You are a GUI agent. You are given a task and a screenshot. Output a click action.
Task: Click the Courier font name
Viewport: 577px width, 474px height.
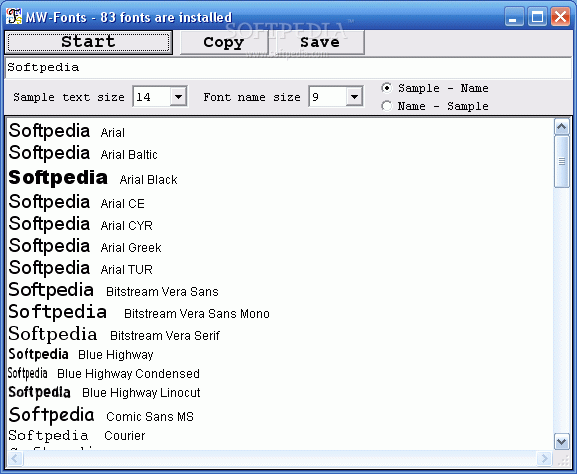pyautogui.click(x=125, y=436)
